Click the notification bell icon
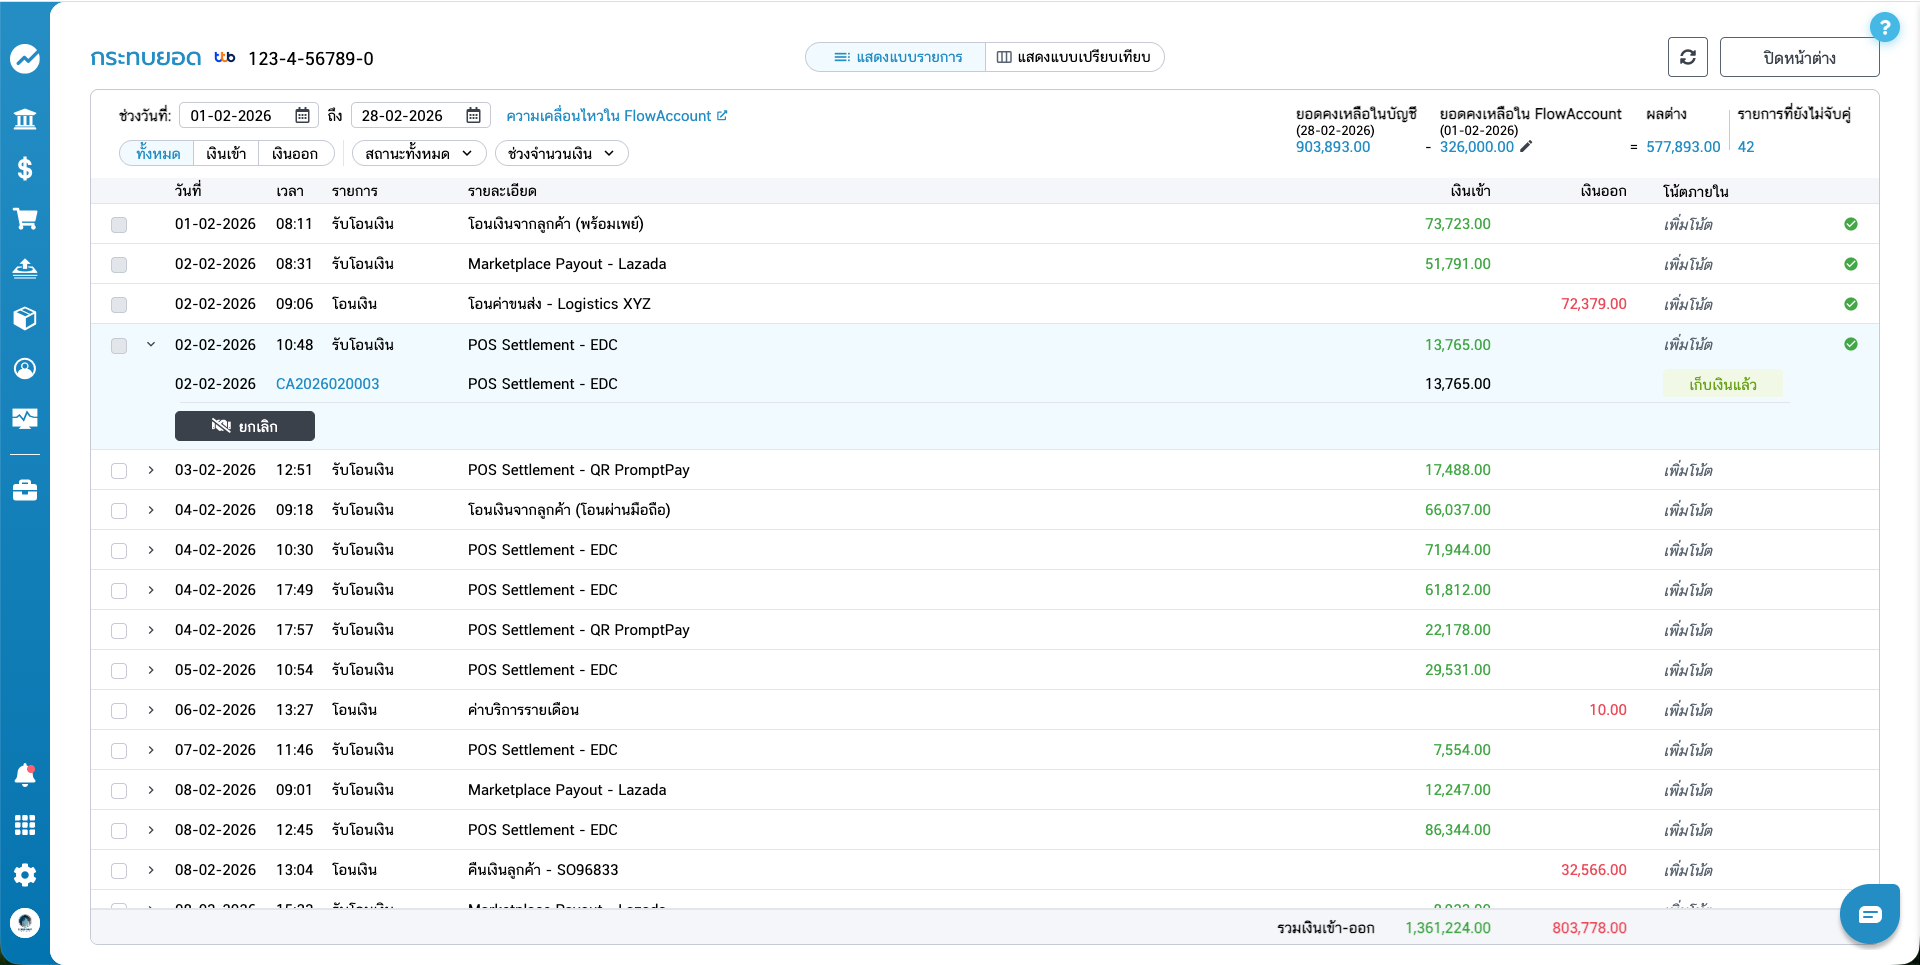The width and height of the screenshot is (1920, 965). click(25, 775)
